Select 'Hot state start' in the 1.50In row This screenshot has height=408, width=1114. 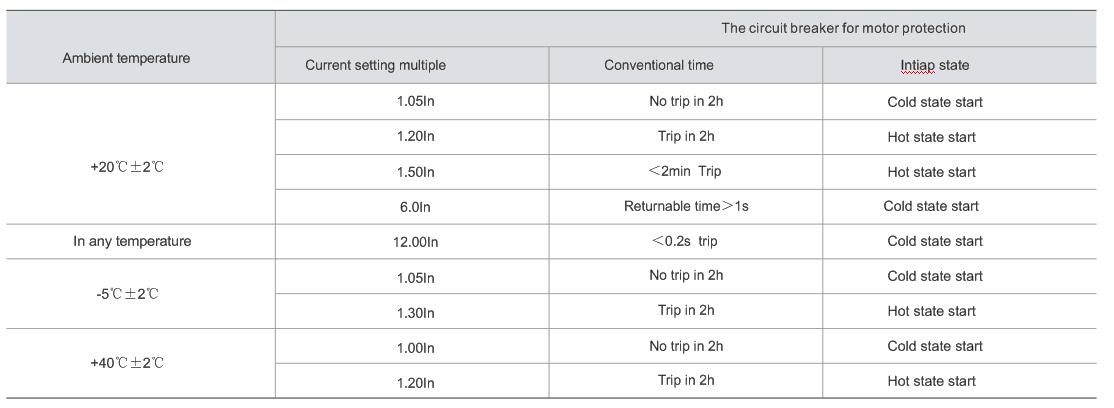(931, 172)
